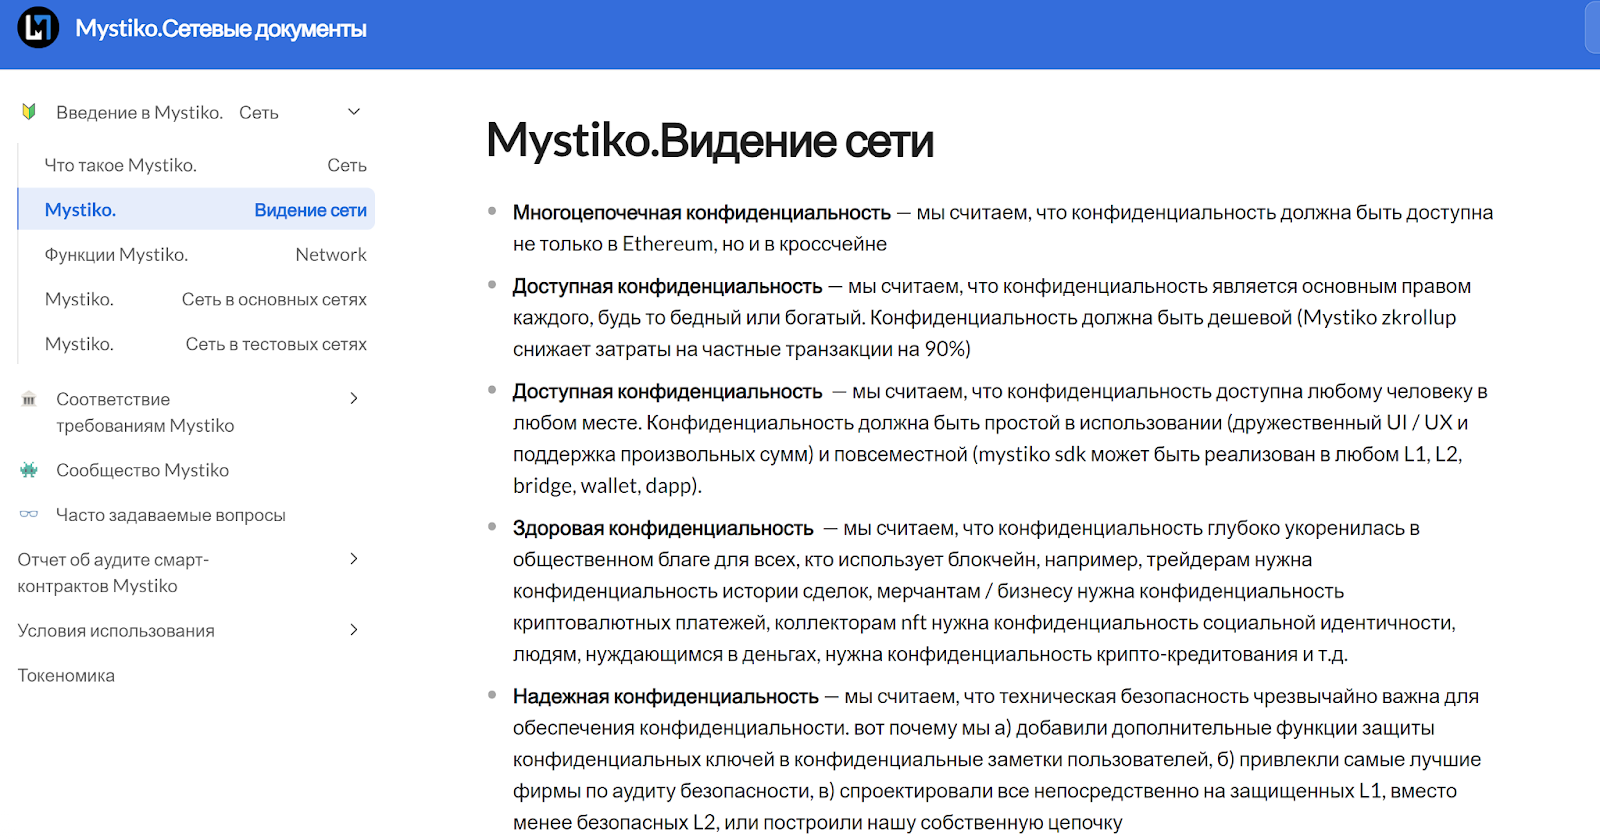Click the Mystiko logo icon in the header
This screenshot has height=839, width=1600.
coord(38,28)
